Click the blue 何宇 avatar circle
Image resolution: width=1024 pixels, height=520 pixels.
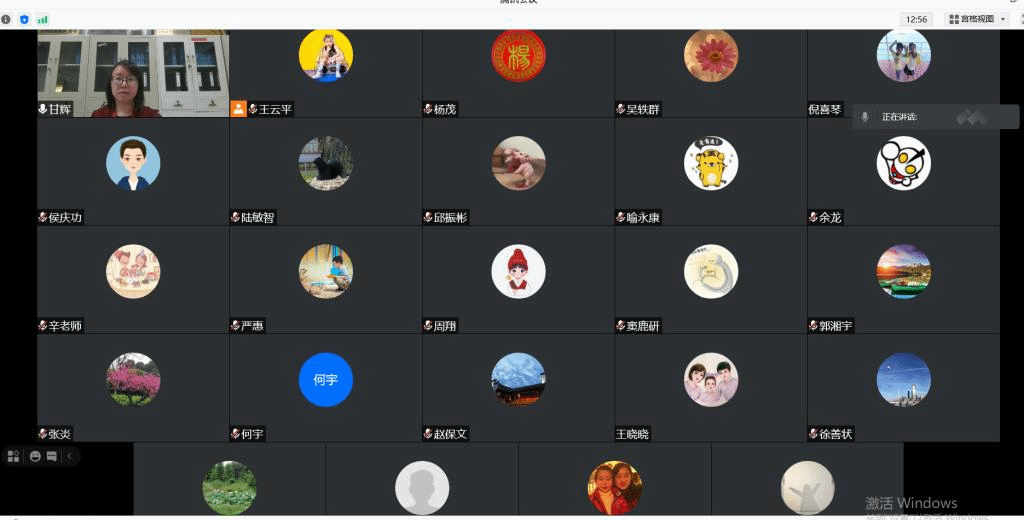point(326,380)
